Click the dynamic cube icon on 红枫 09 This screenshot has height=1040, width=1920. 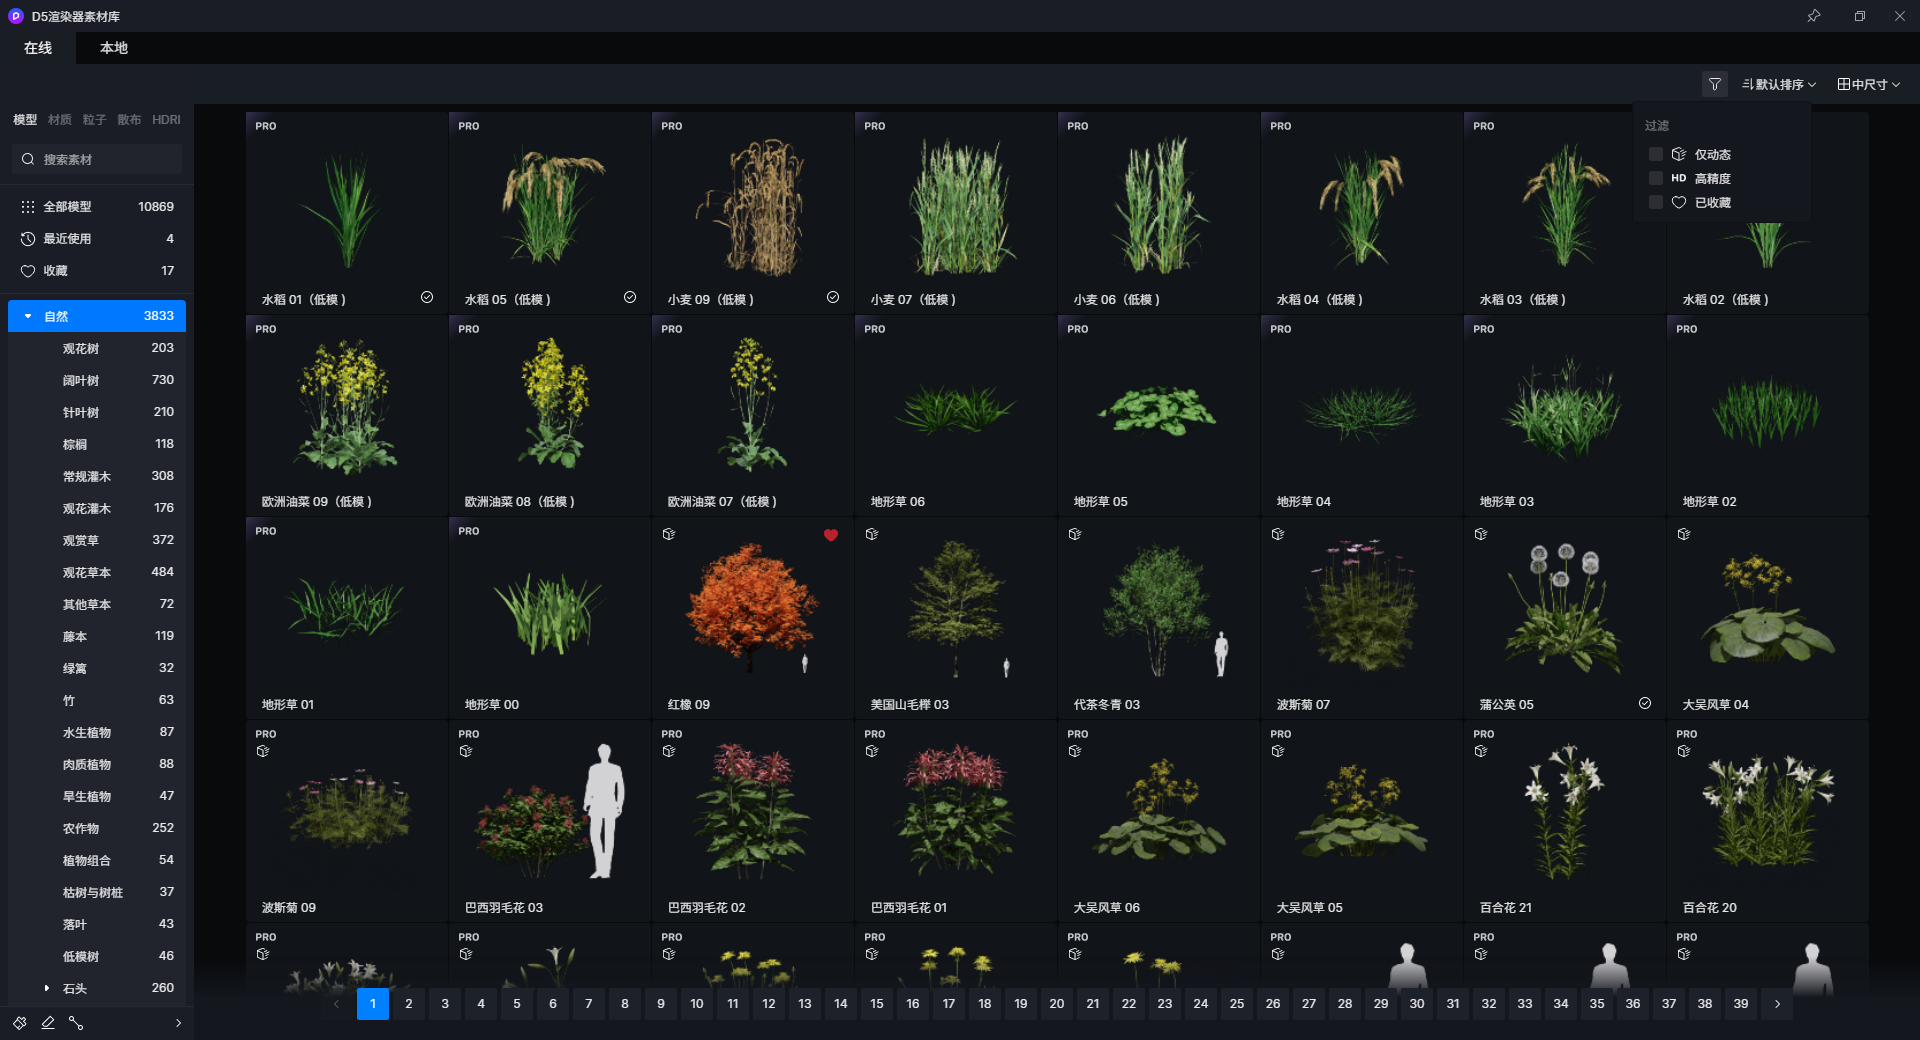pyautogui.click(x=669, y=534)
